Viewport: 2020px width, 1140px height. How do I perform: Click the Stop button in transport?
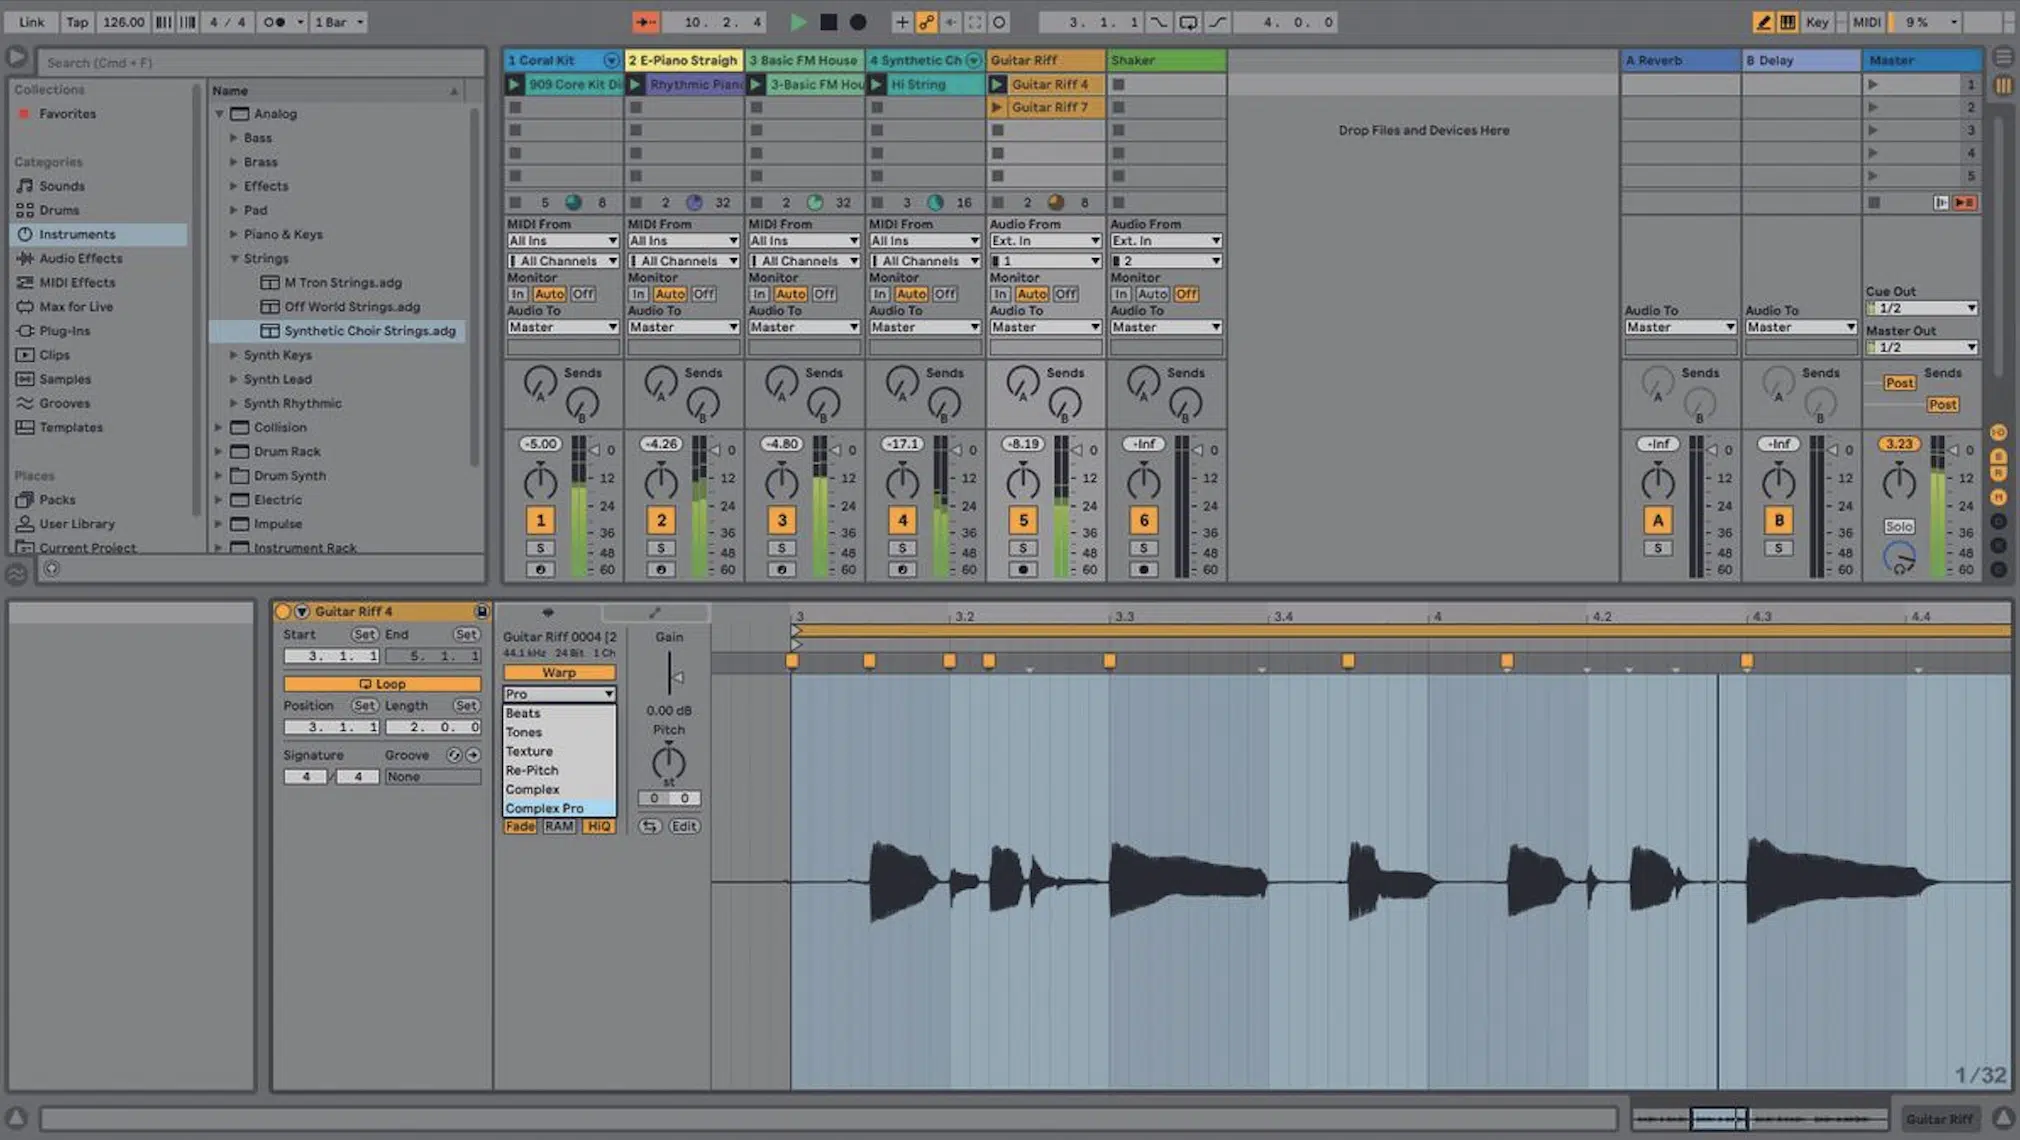tap(828, 22)
